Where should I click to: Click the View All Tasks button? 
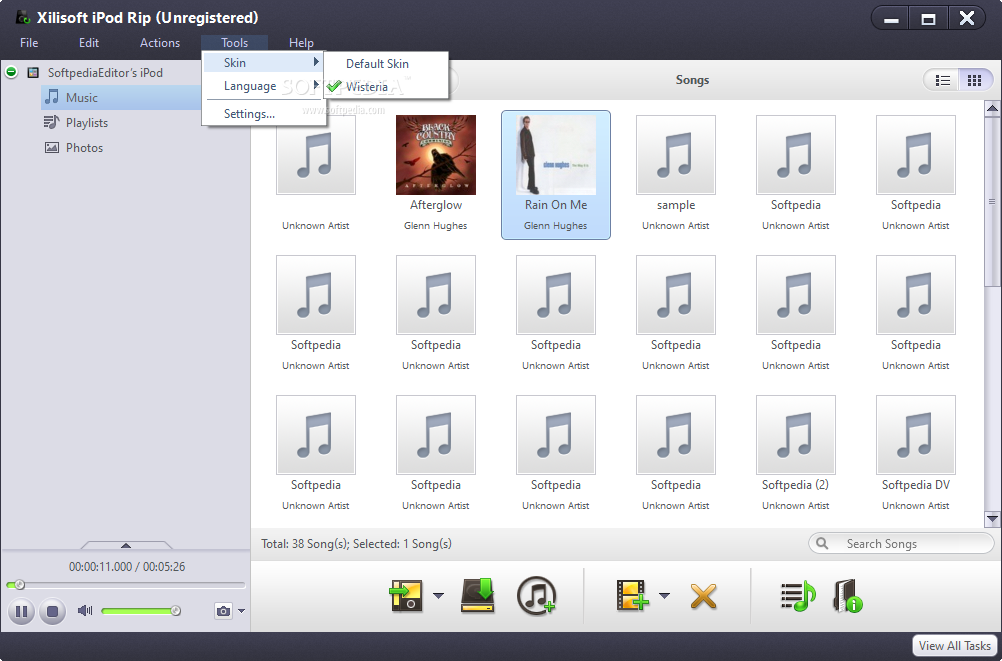click(954, 646)
